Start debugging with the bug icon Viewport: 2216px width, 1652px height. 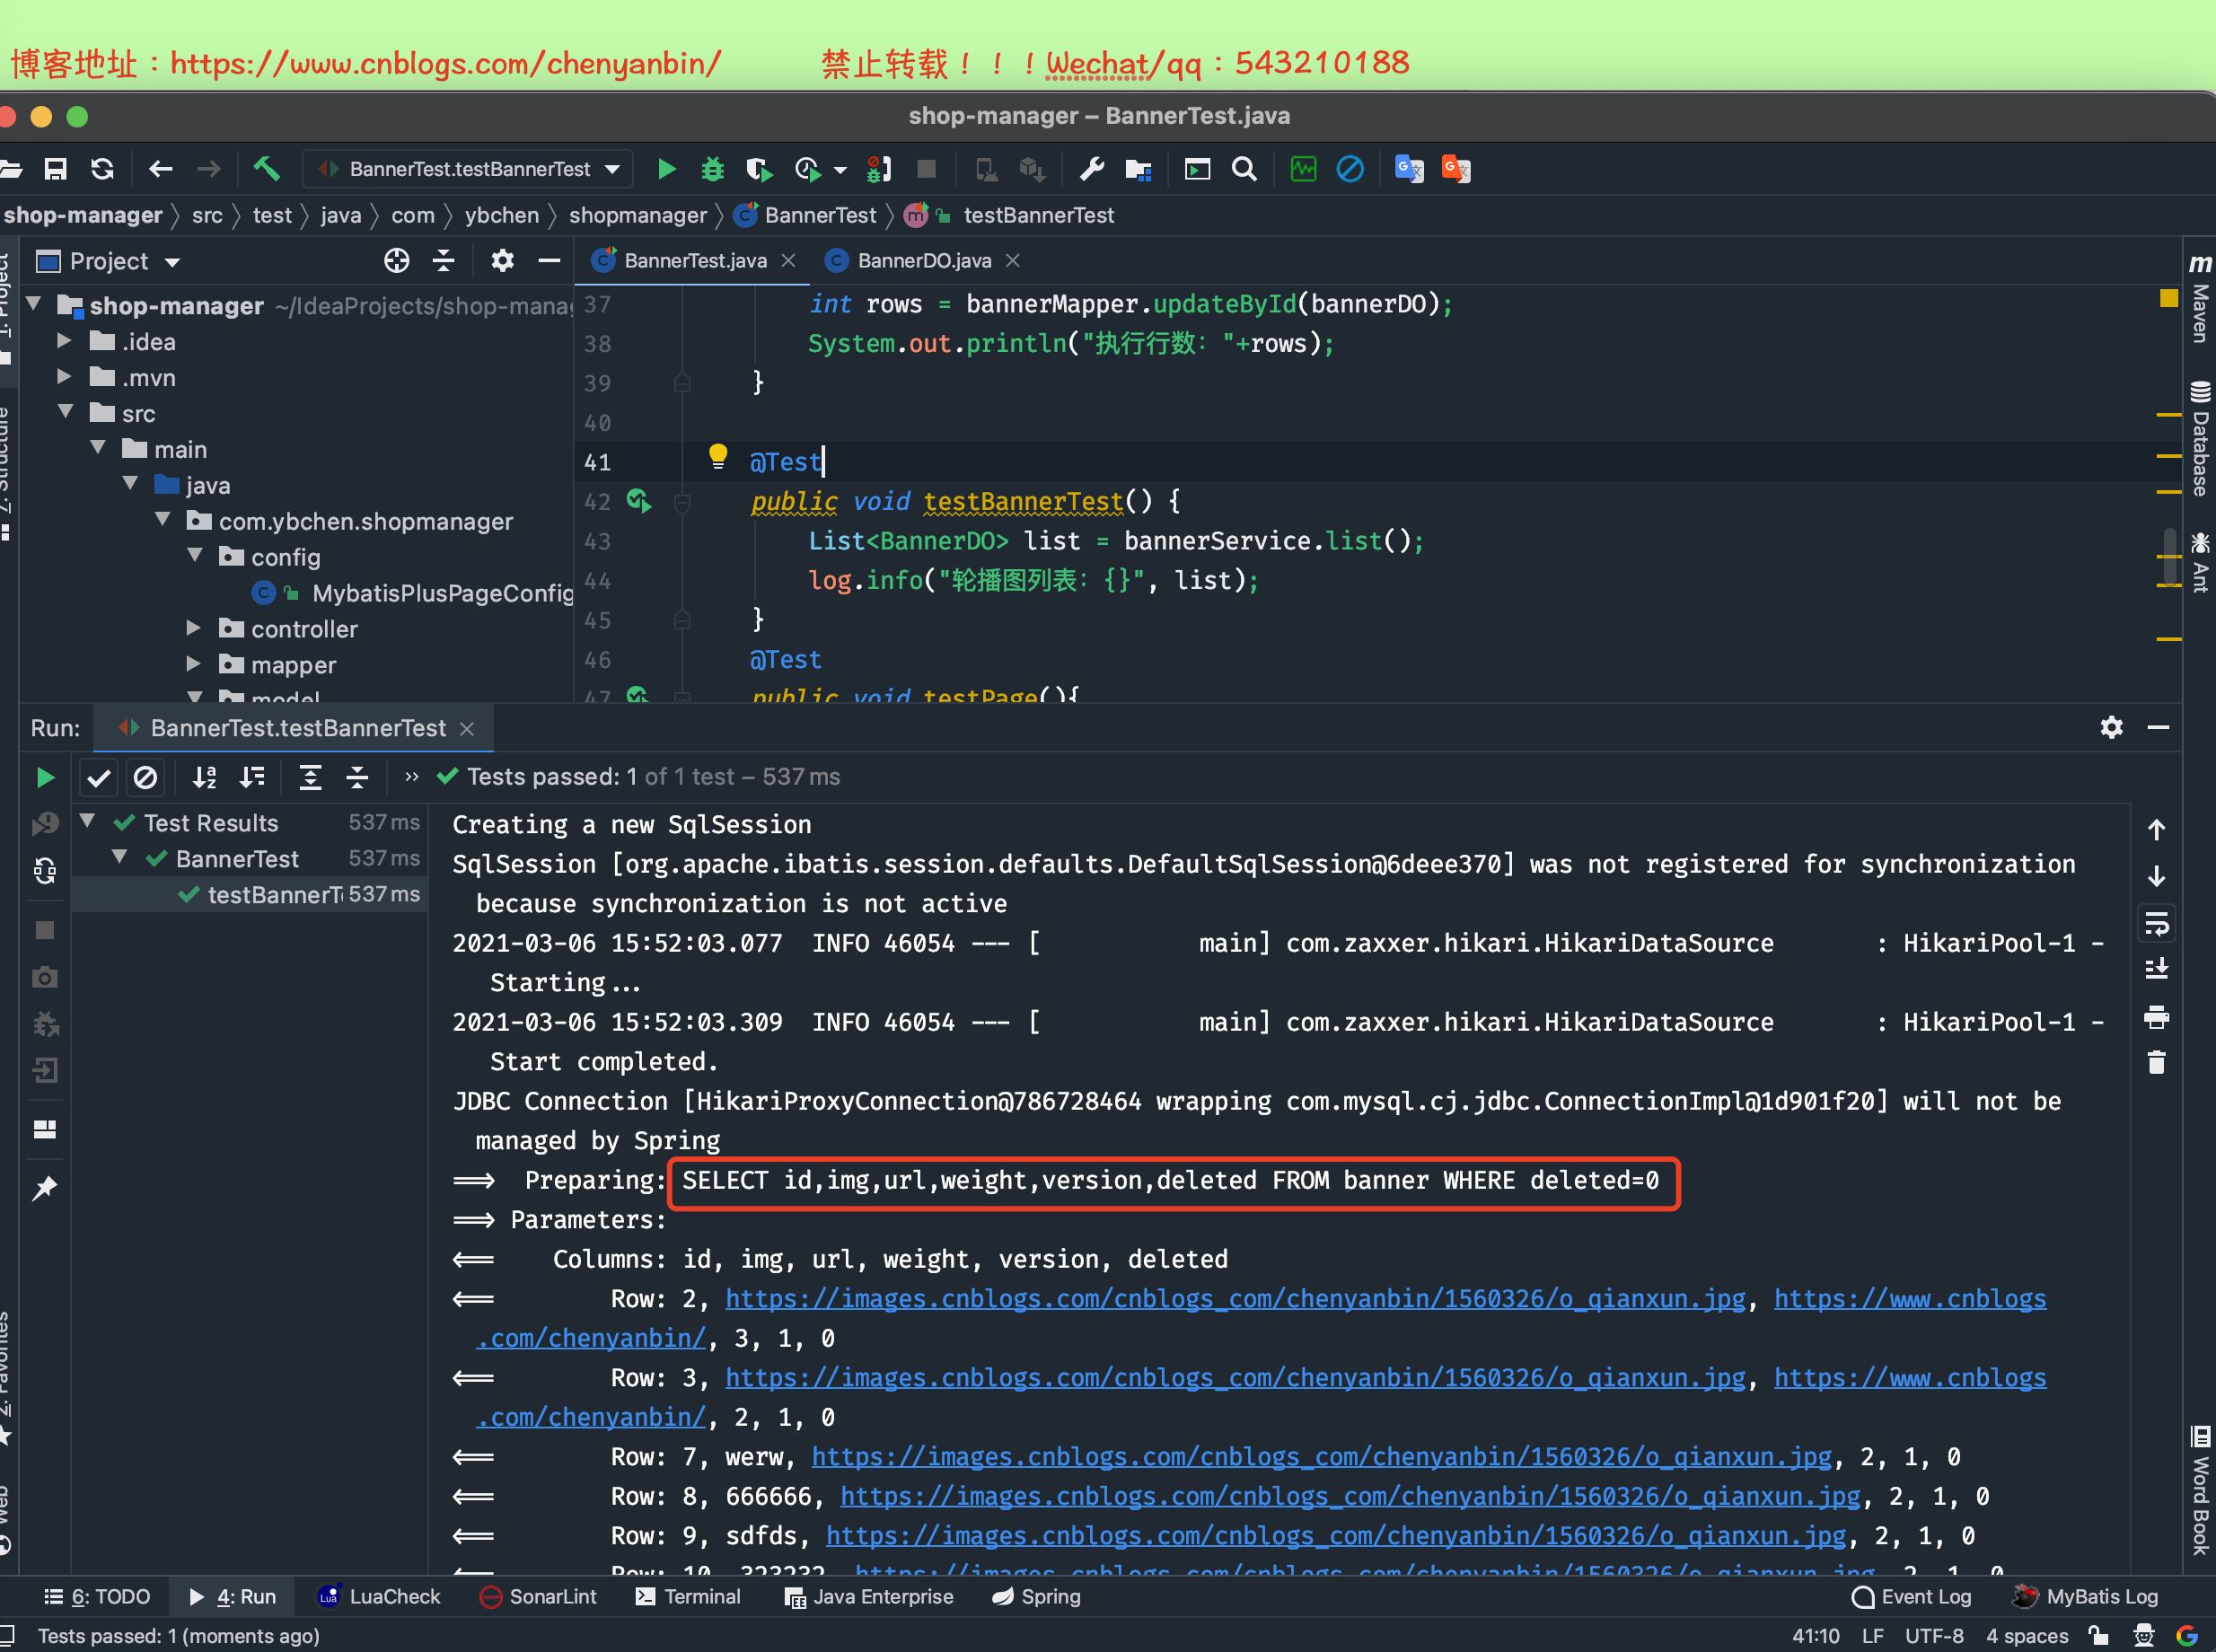point(710,169)
